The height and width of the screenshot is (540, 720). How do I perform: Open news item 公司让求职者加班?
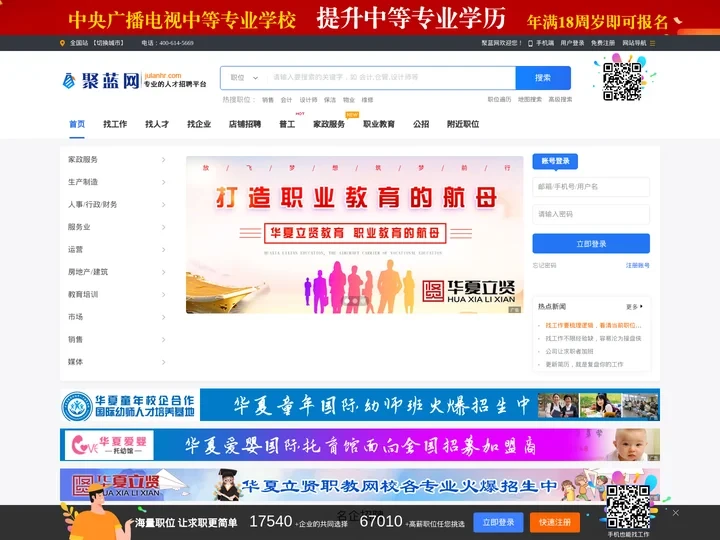(x=569, y=351)
